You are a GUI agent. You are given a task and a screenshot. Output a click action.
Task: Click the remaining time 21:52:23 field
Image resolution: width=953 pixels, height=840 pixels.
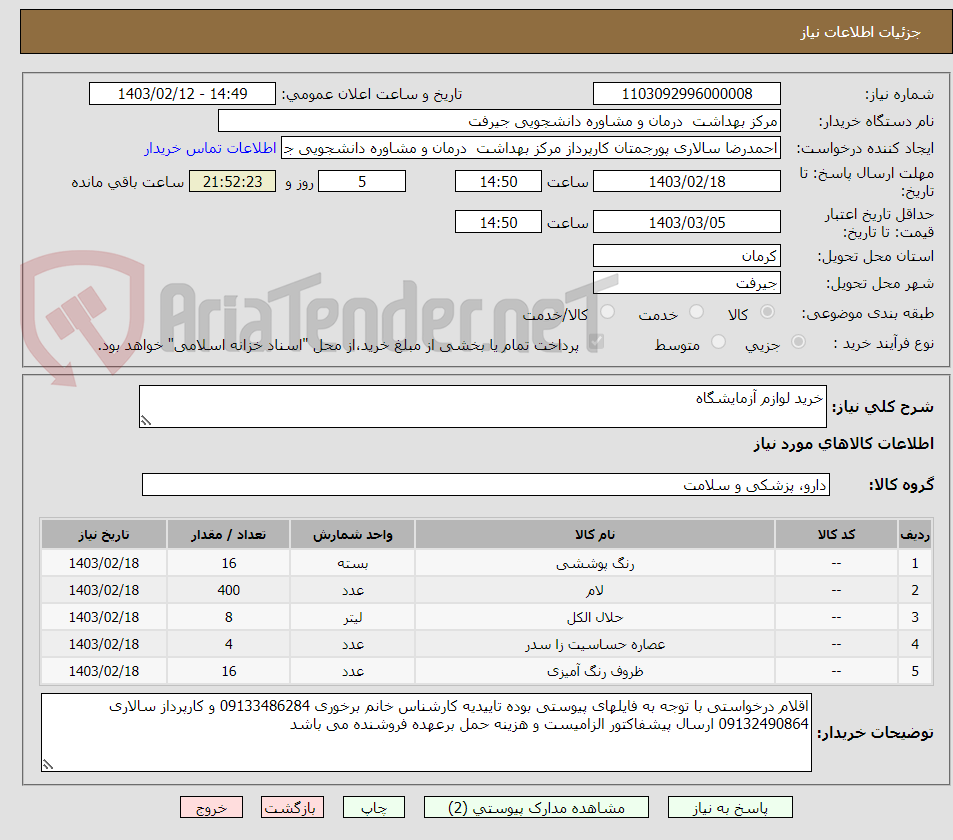(232, 181)
